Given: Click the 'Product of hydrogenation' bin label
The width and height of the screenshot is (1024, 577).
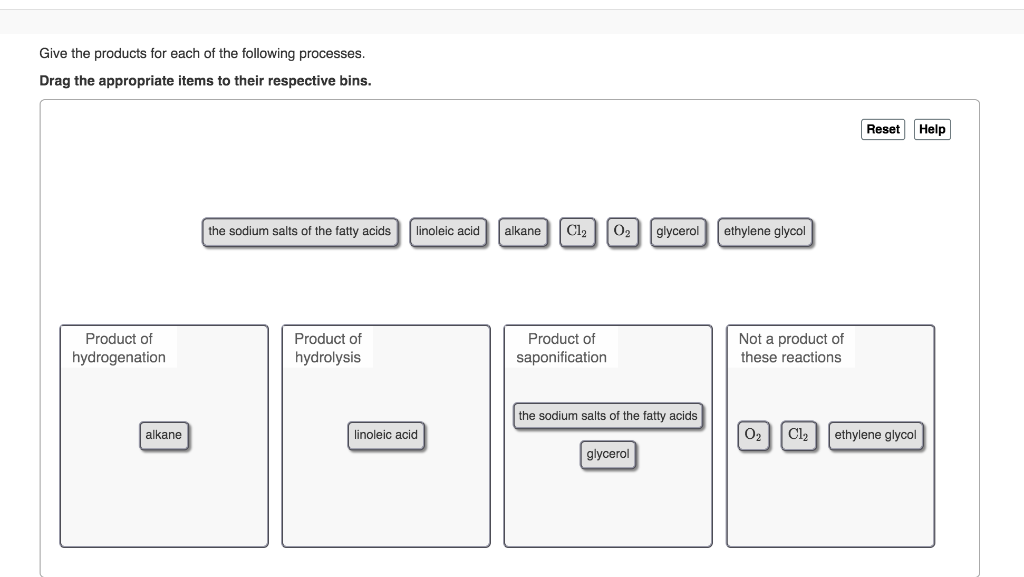Looking at the screenshot, I should [x=119, y=348].
